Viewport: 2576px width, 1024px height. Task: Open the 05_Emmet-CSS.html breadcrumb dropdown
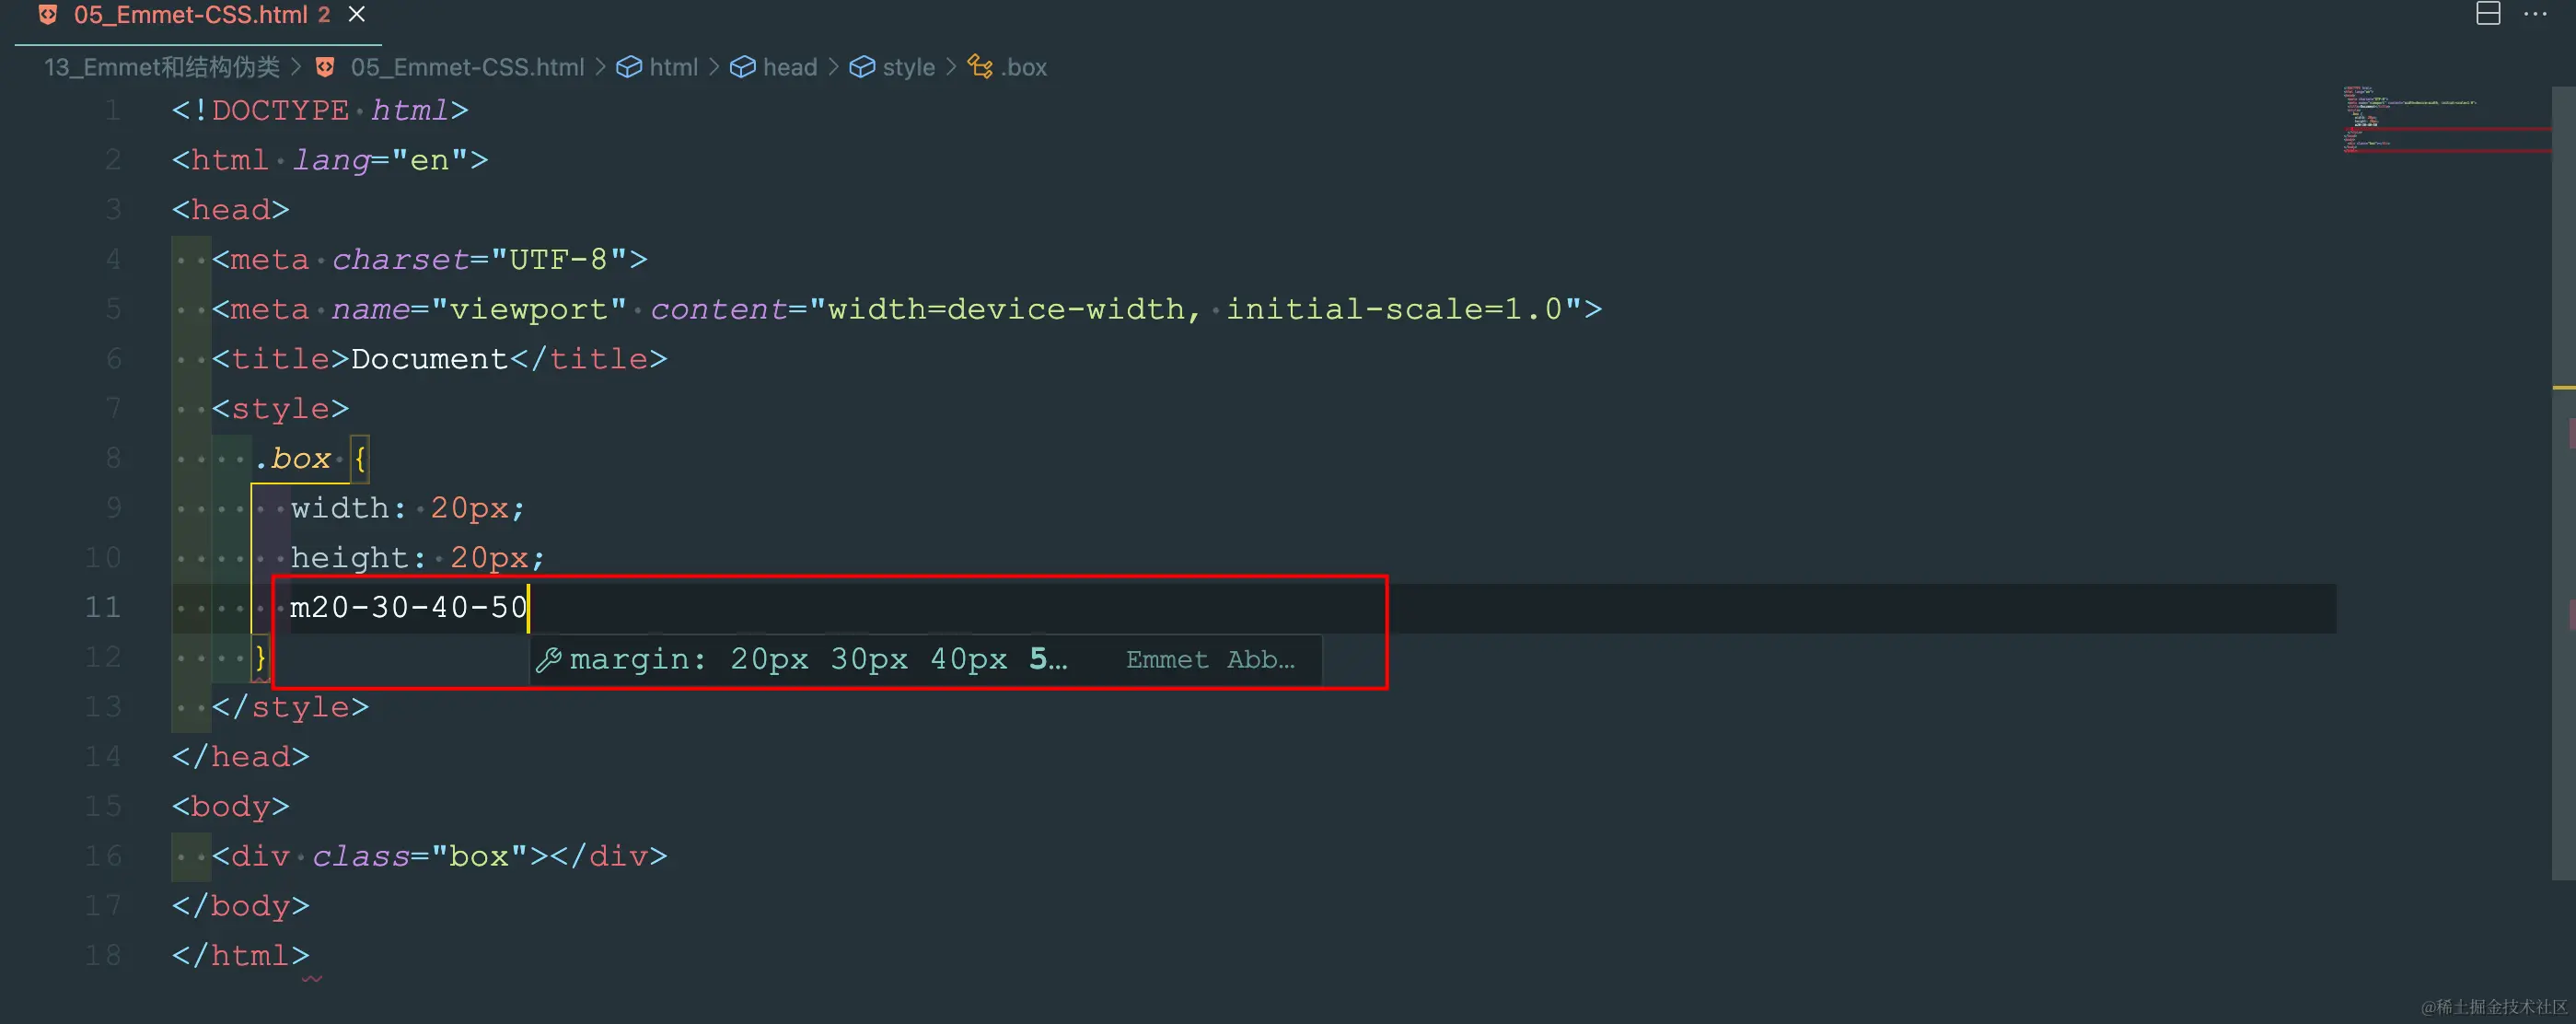coord(467,67)
